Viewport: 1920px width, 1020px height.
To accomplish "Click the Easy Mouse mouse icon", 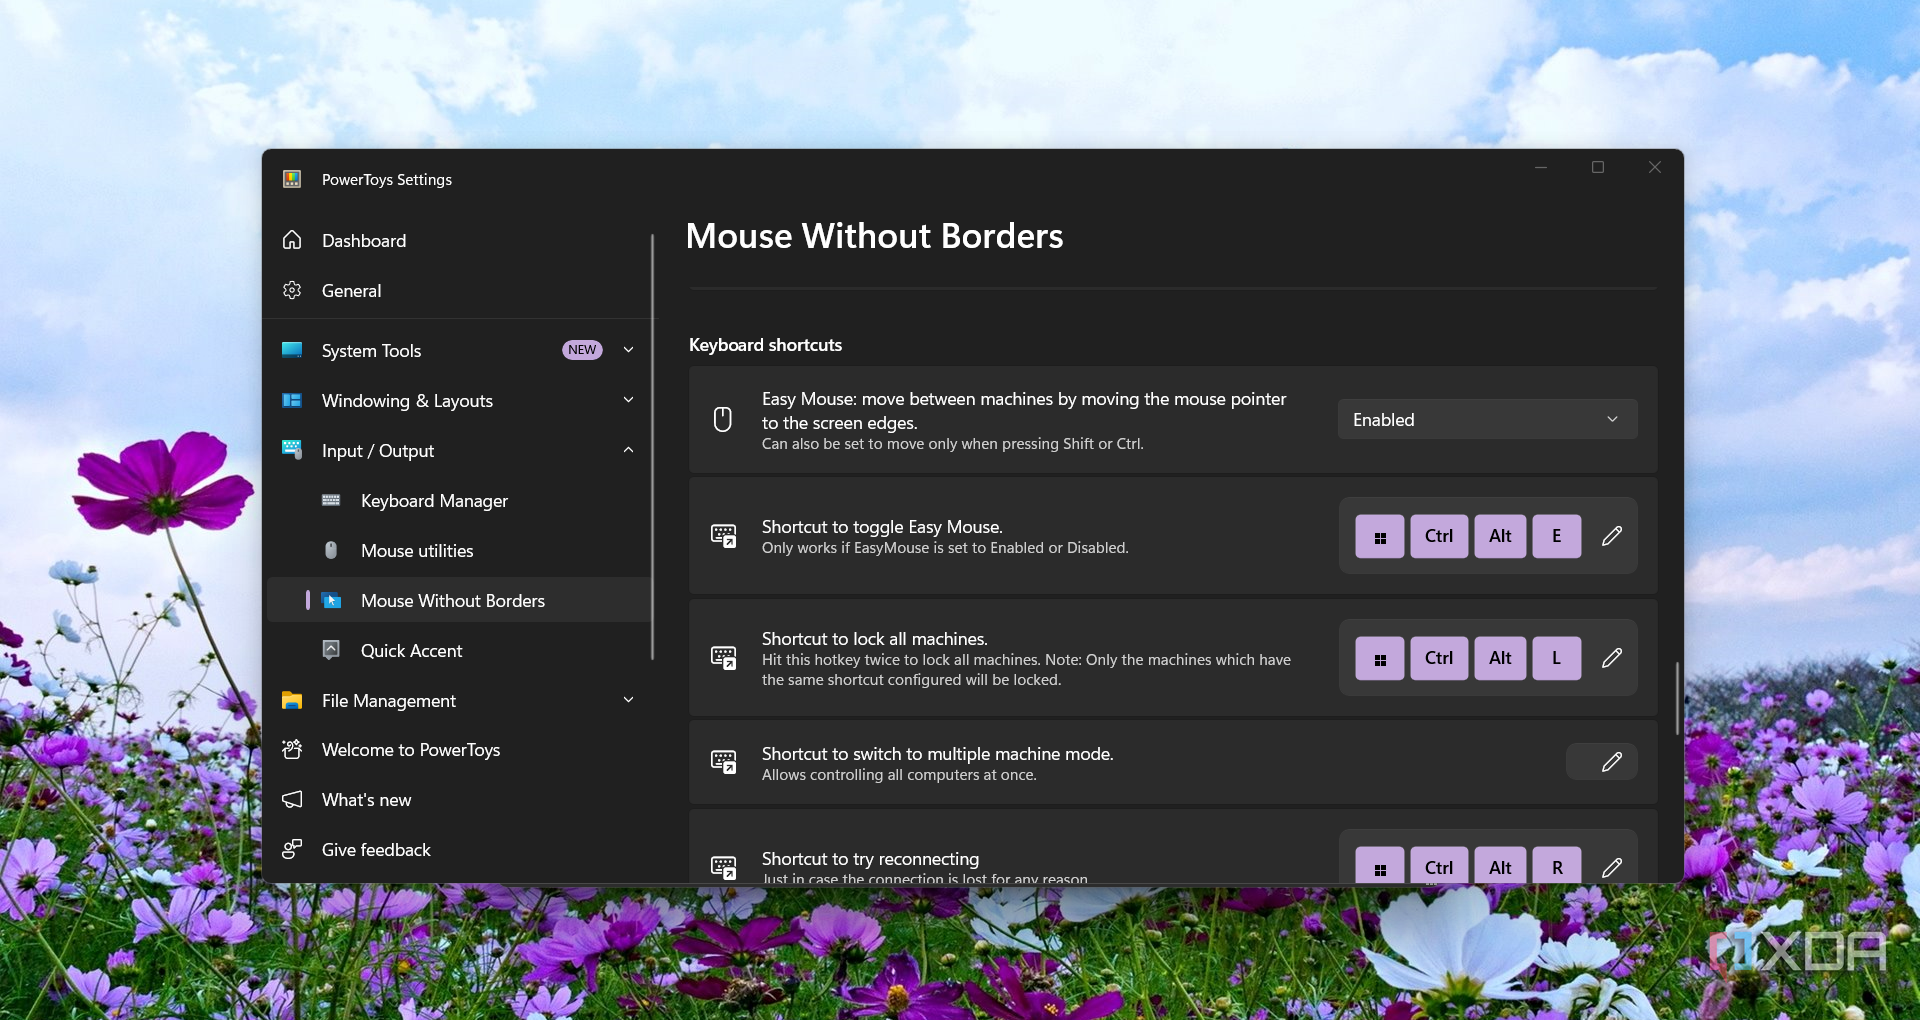I will click(723, 419).
